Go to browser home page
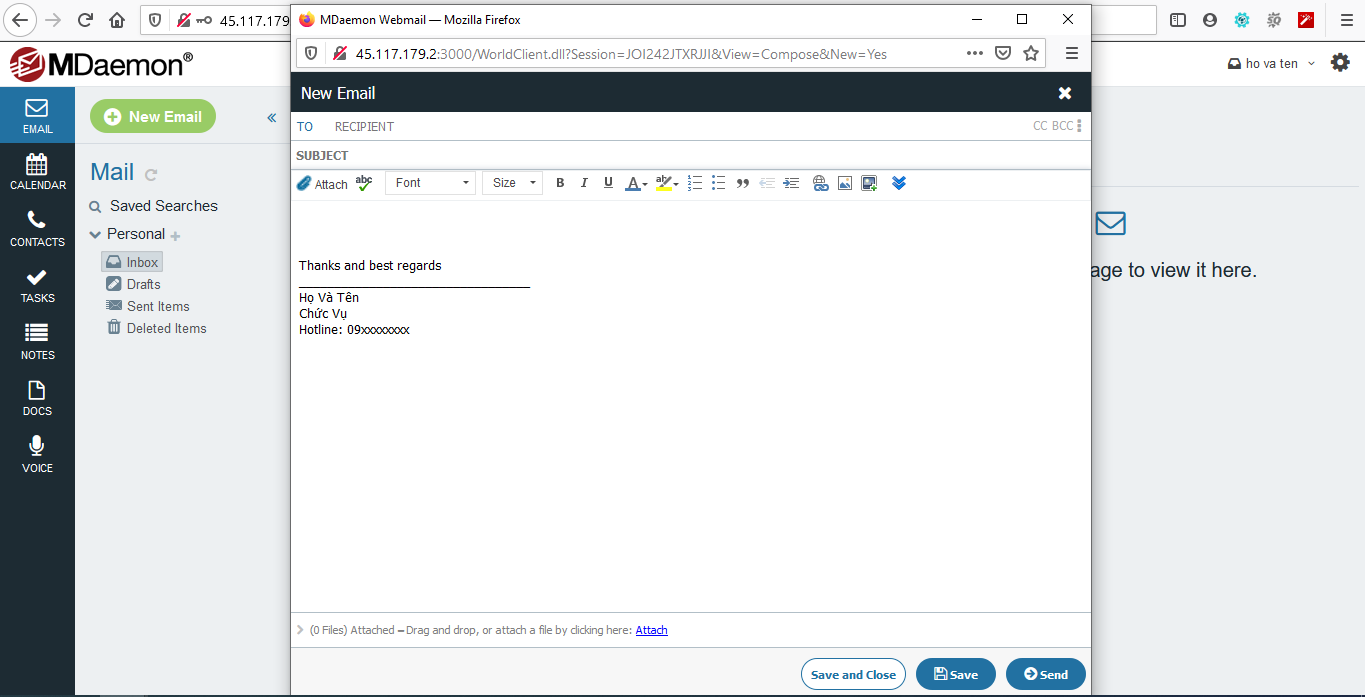The height and width of the screenshot is (697, 1365). click(117, 19)
